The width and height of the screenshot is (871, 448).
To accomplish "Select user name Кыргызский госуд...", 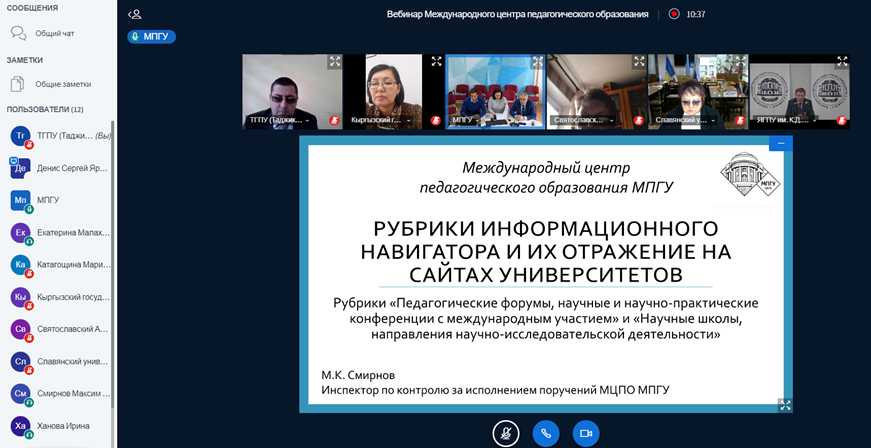I will tap(73, 296).
